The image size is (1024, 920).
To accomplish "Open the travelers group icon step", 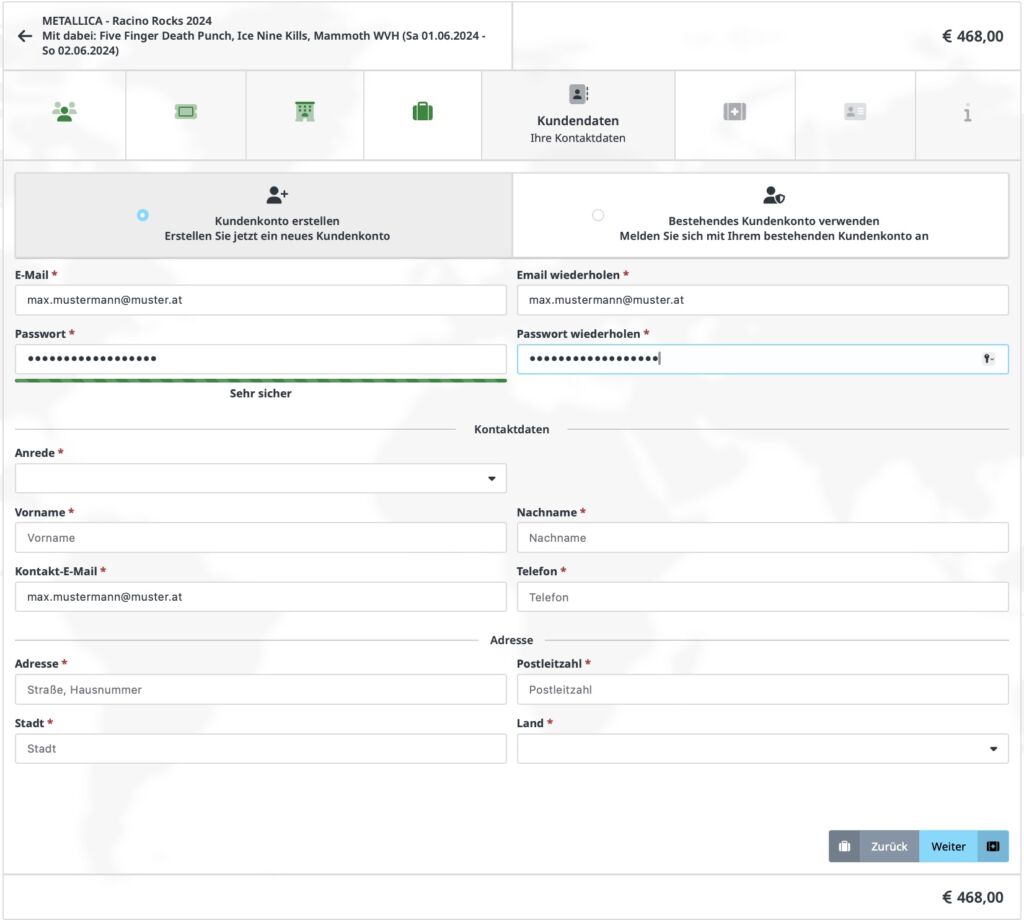I will click(x=65, y=112).
